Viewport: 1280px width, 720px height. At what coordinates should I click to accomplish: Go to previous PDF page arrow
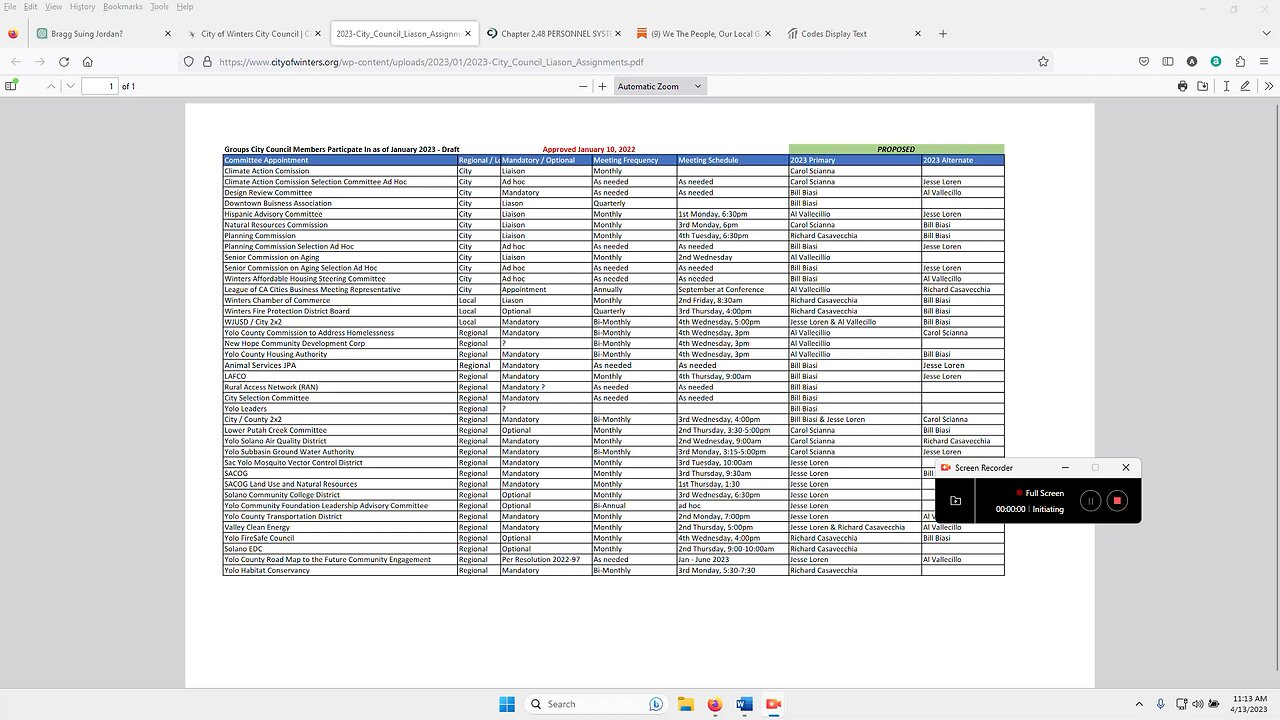click(x=51, y=86)
